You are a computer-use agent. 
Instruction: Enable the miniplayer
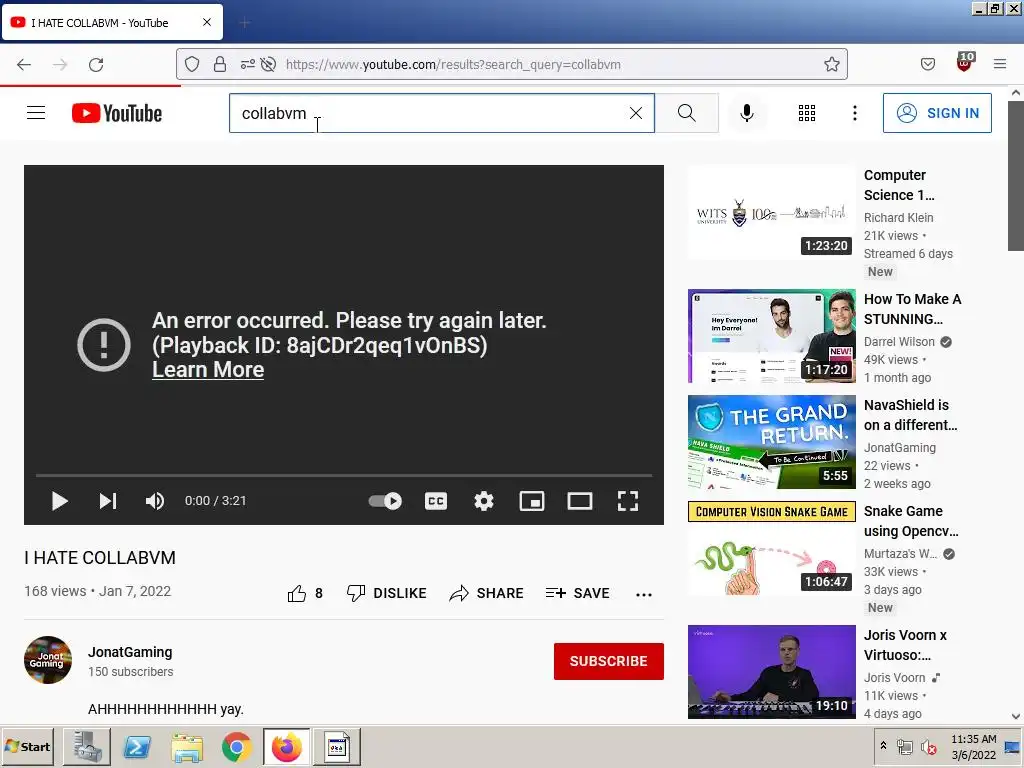532,501
